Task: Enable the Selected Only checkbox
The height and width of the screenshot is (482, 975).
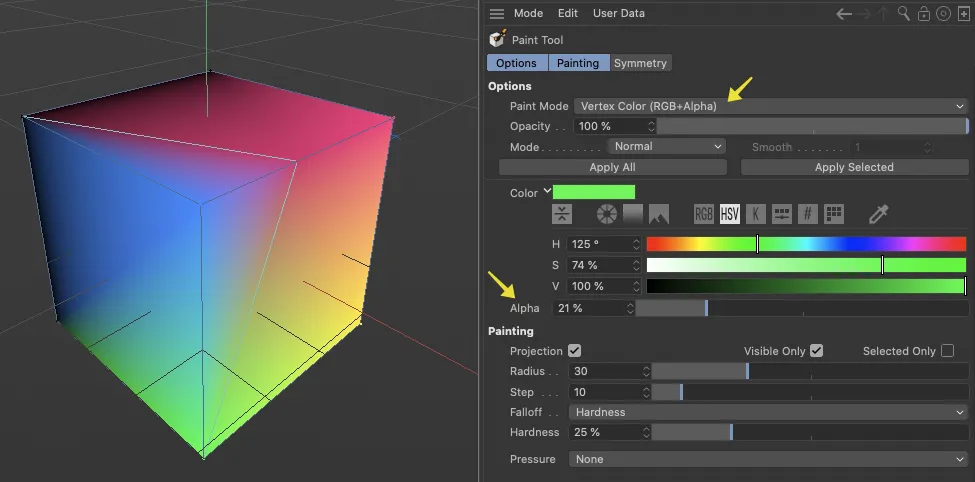Action: click(x=947, y=351)
